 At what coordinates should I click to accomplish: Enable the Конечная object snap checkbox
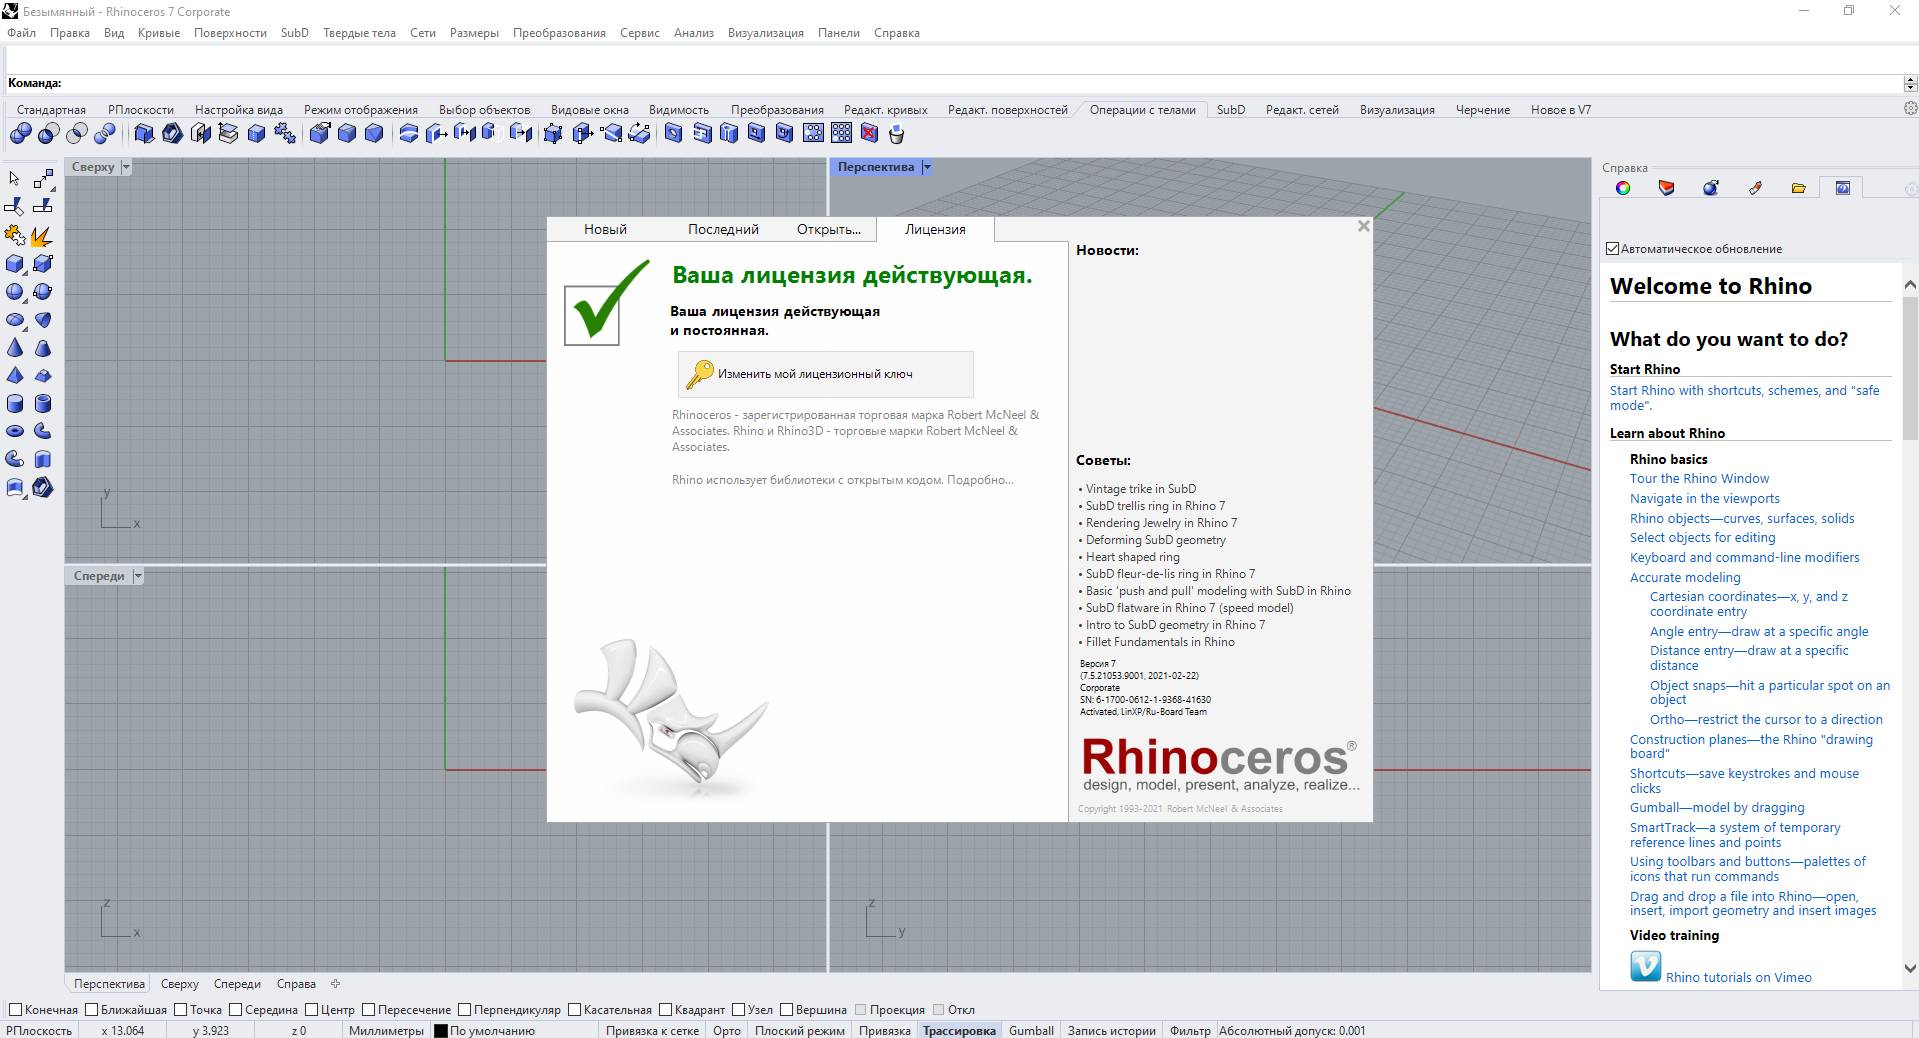pyautogui.click(x=15, y=1010)
